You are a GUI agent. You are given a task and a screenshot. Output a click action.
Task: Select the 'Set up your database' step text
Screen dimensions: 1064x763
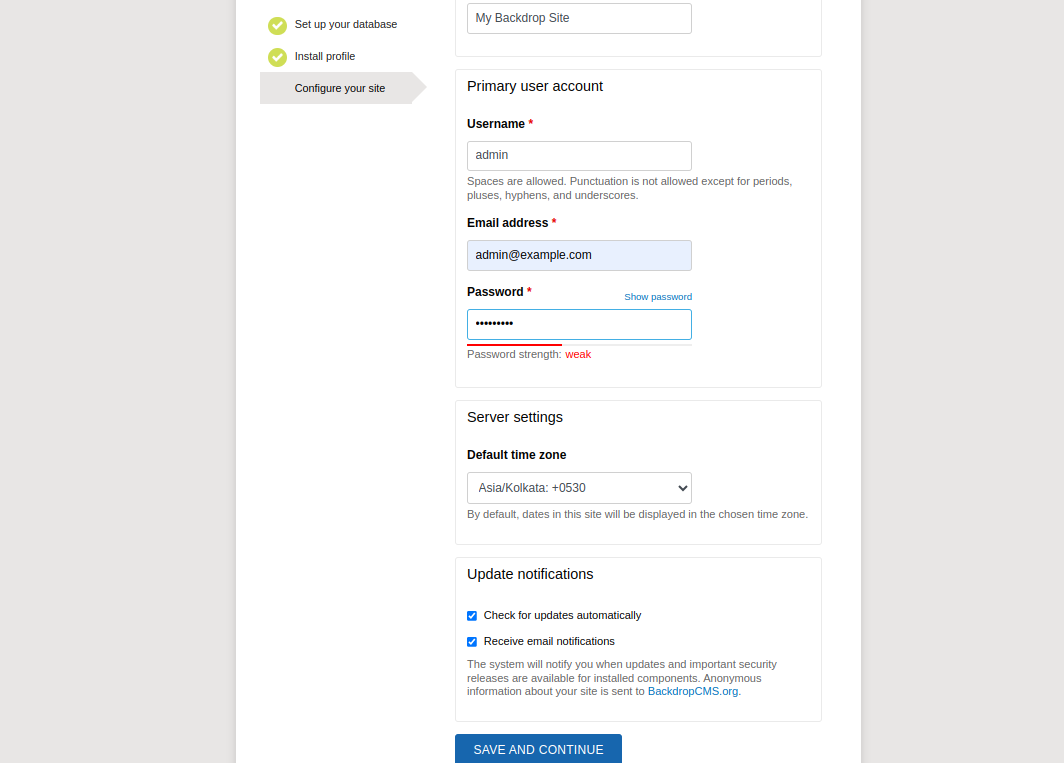(345, 24)
